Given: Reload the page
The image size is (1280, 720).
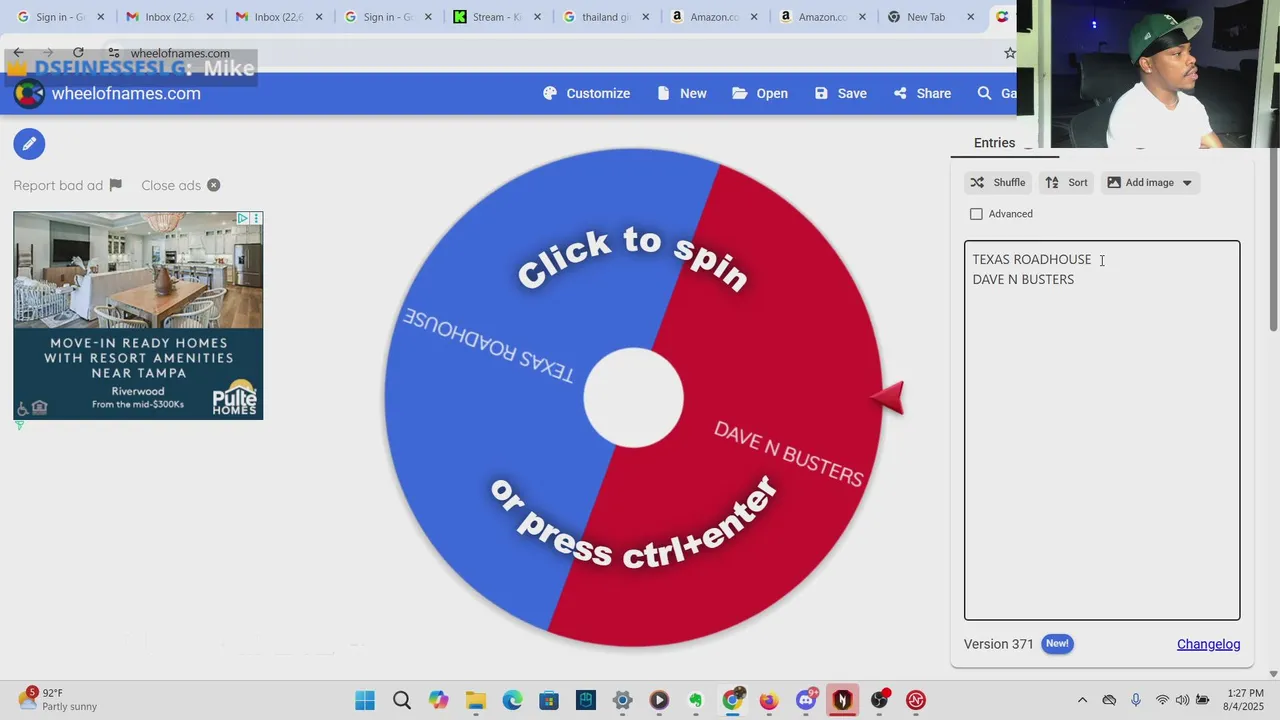Looking at the screenshot, I should (78, 52).
